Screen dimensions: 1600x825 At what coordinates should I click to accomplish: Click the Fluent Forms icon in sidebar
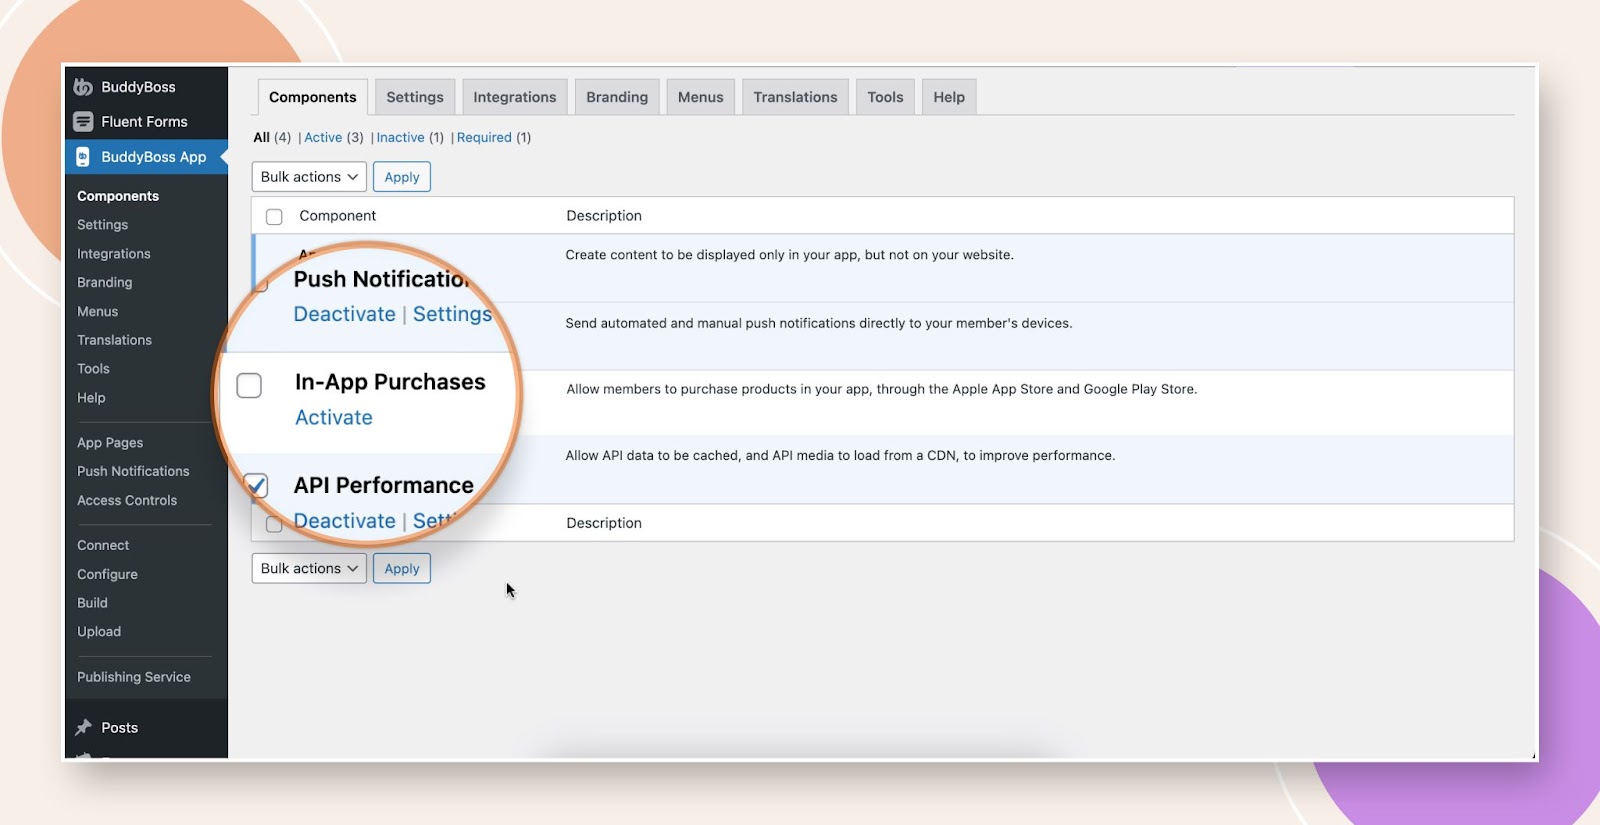[83, 122]
